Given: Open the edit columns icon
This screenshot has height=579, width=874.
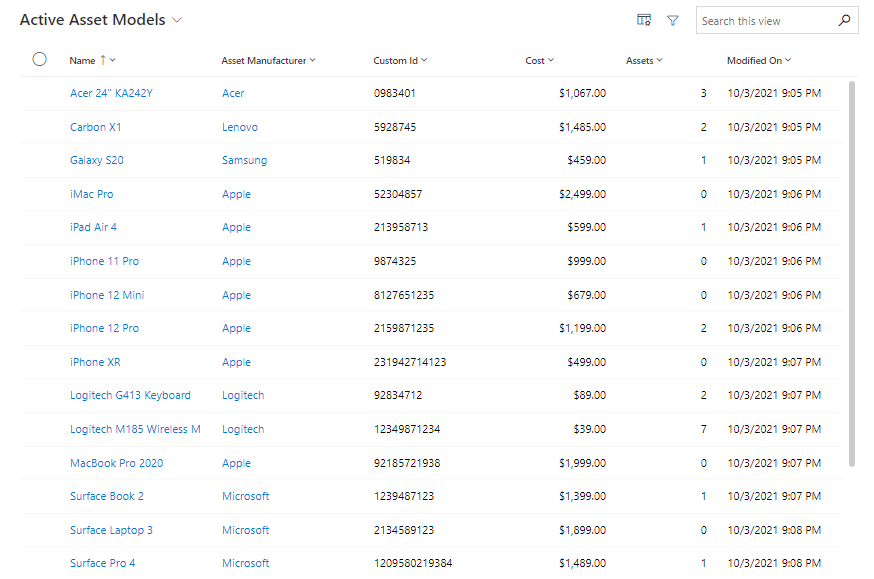Looking at the screenshot, I should coord(644,20).
